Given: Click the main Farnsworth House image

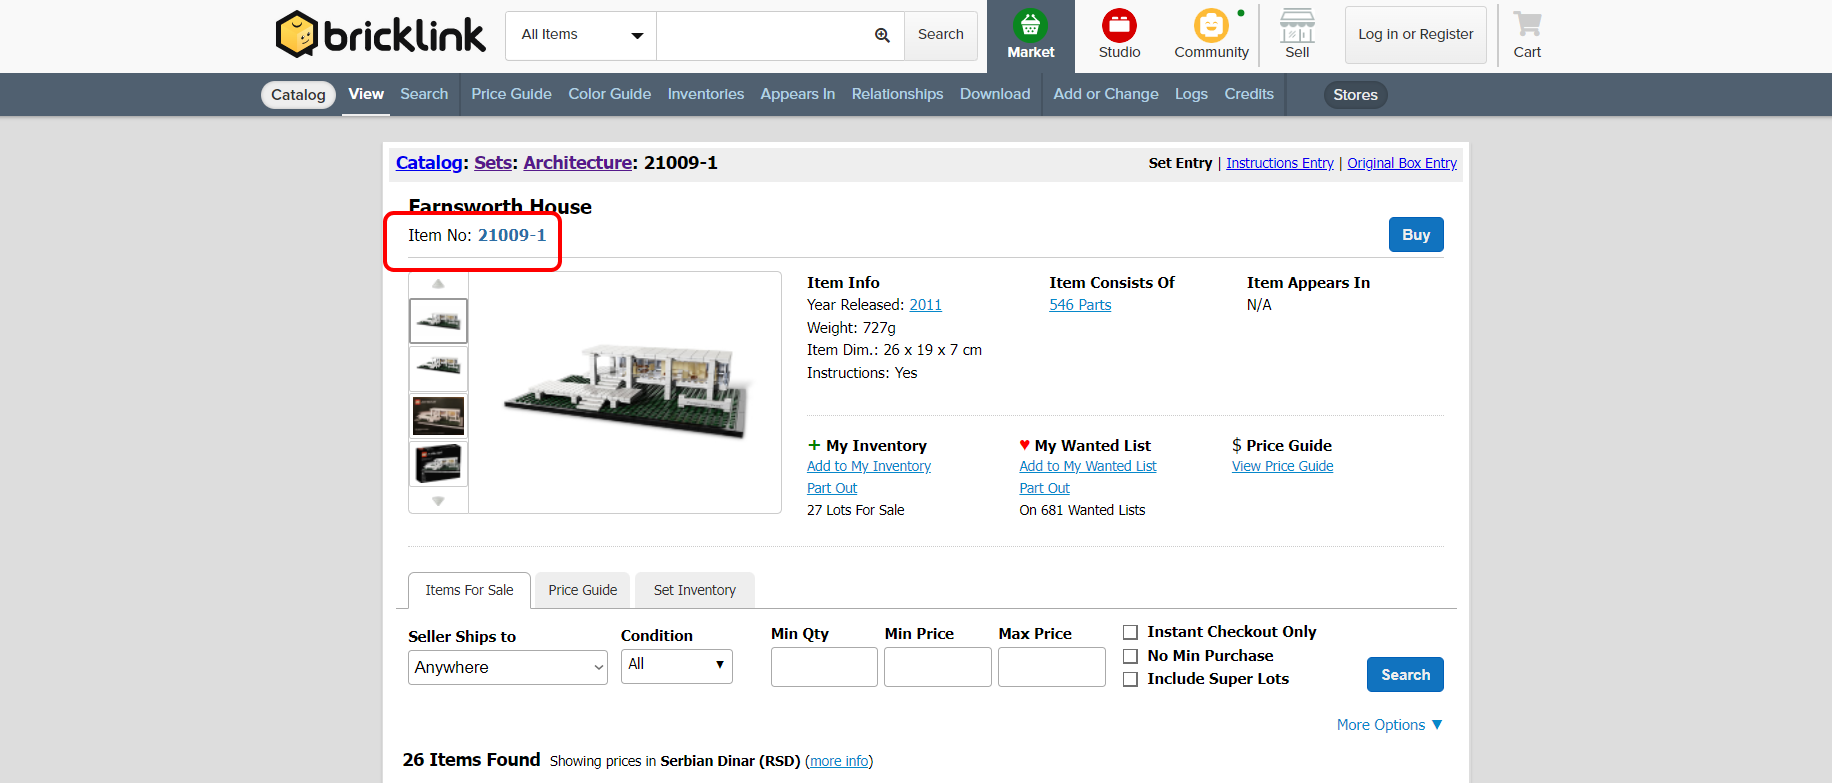Looking at the screenshot, I should (x=627, y=391).
